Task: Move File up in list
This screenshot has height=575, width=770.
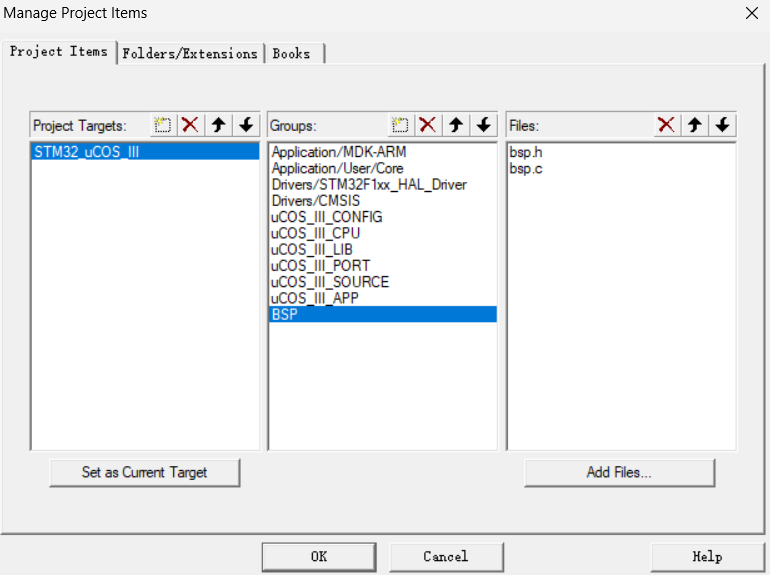Action: point(694,125)
